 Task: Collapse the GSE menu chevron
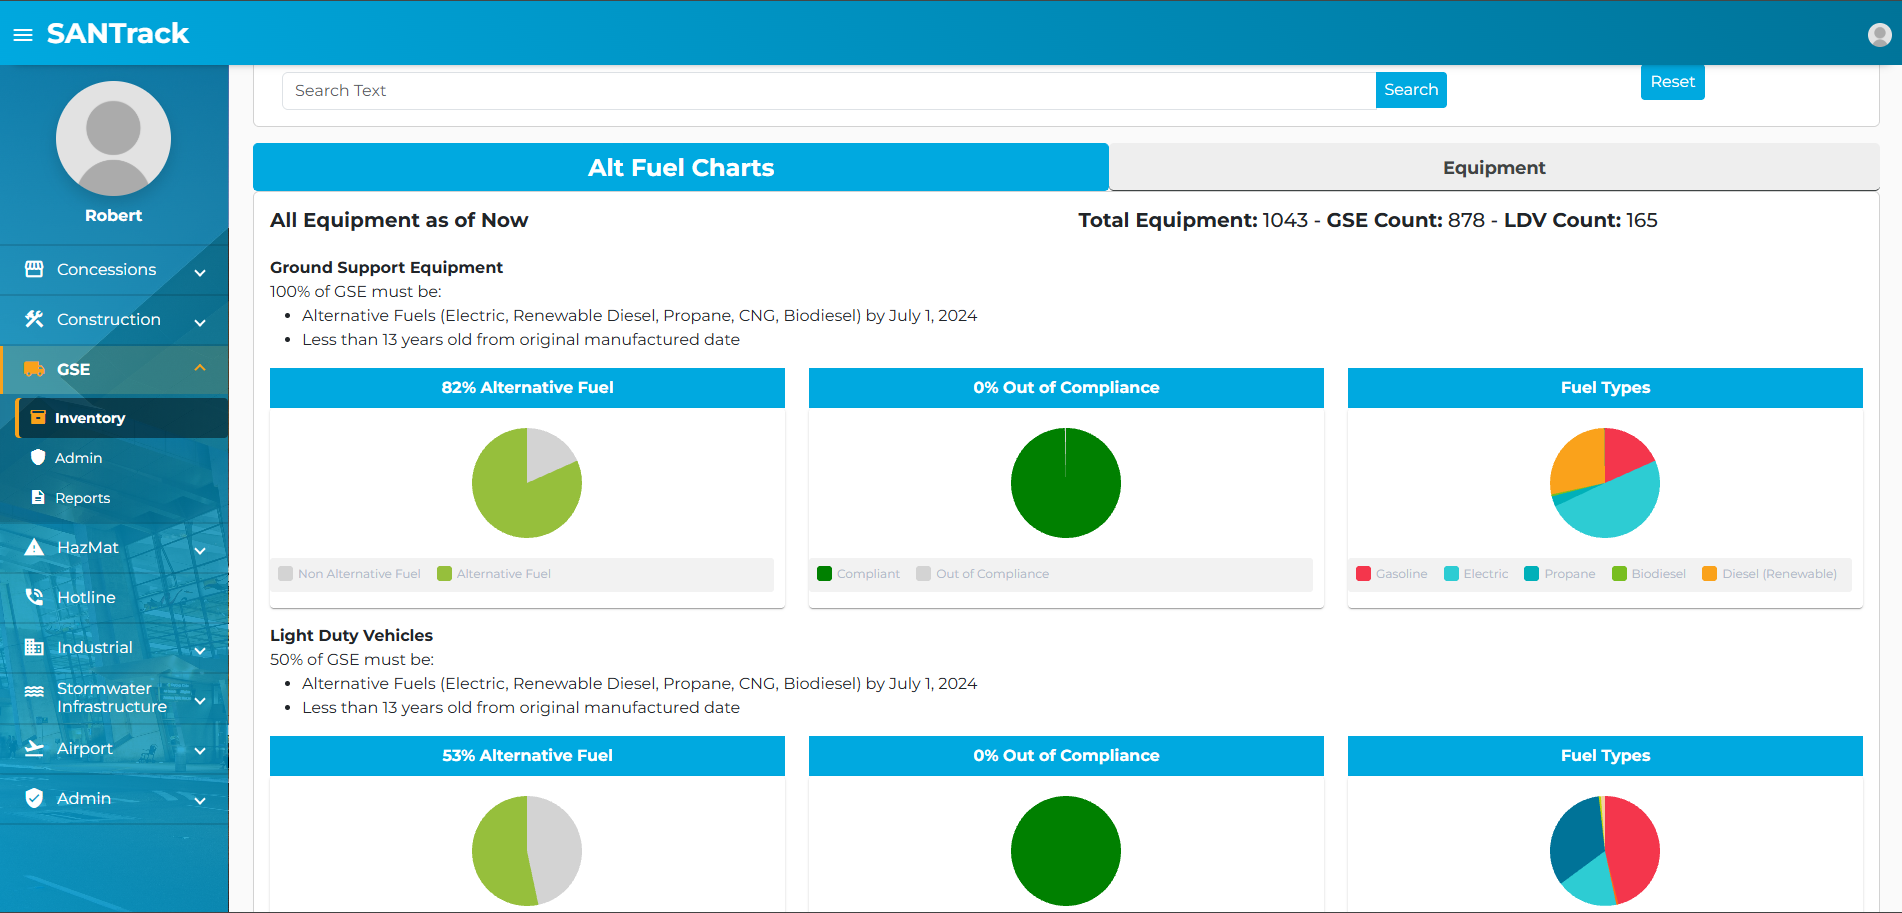point(200,368)
